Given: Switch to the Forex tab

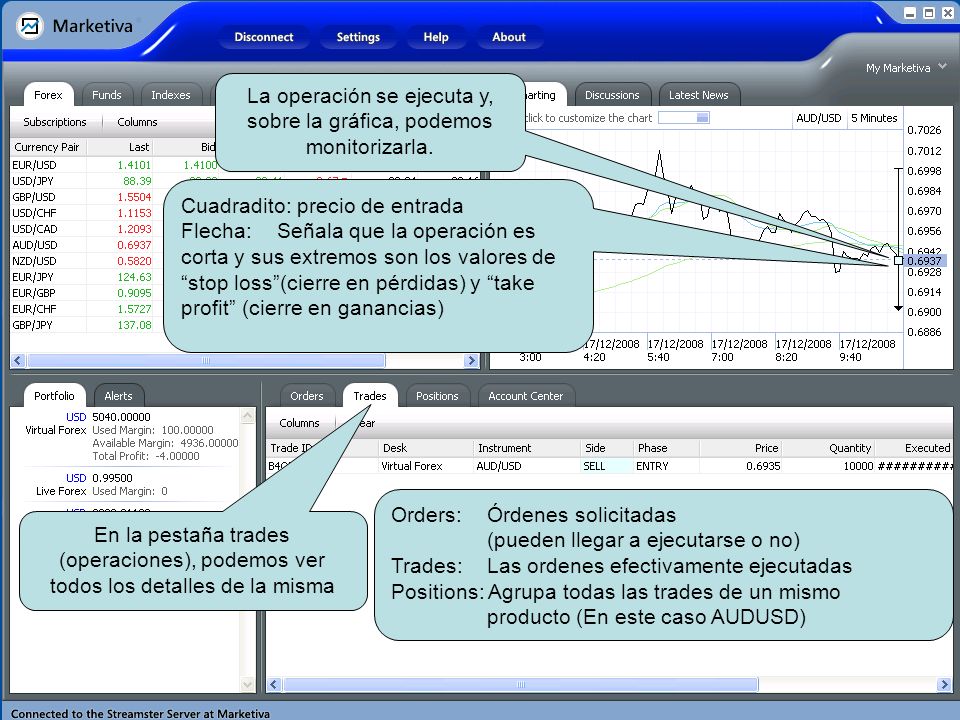Looking at the screenshot, I should [x=48, y=95].
